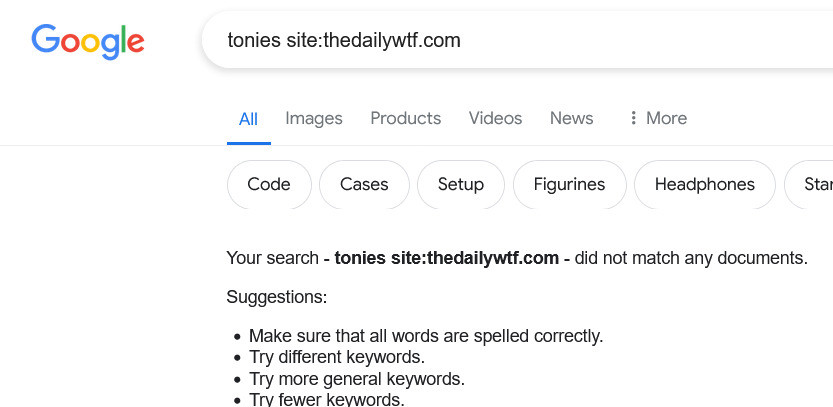Switch to the Images tab
The width and height of the screenshot is (833, 407).
click(x=314, y=118)
